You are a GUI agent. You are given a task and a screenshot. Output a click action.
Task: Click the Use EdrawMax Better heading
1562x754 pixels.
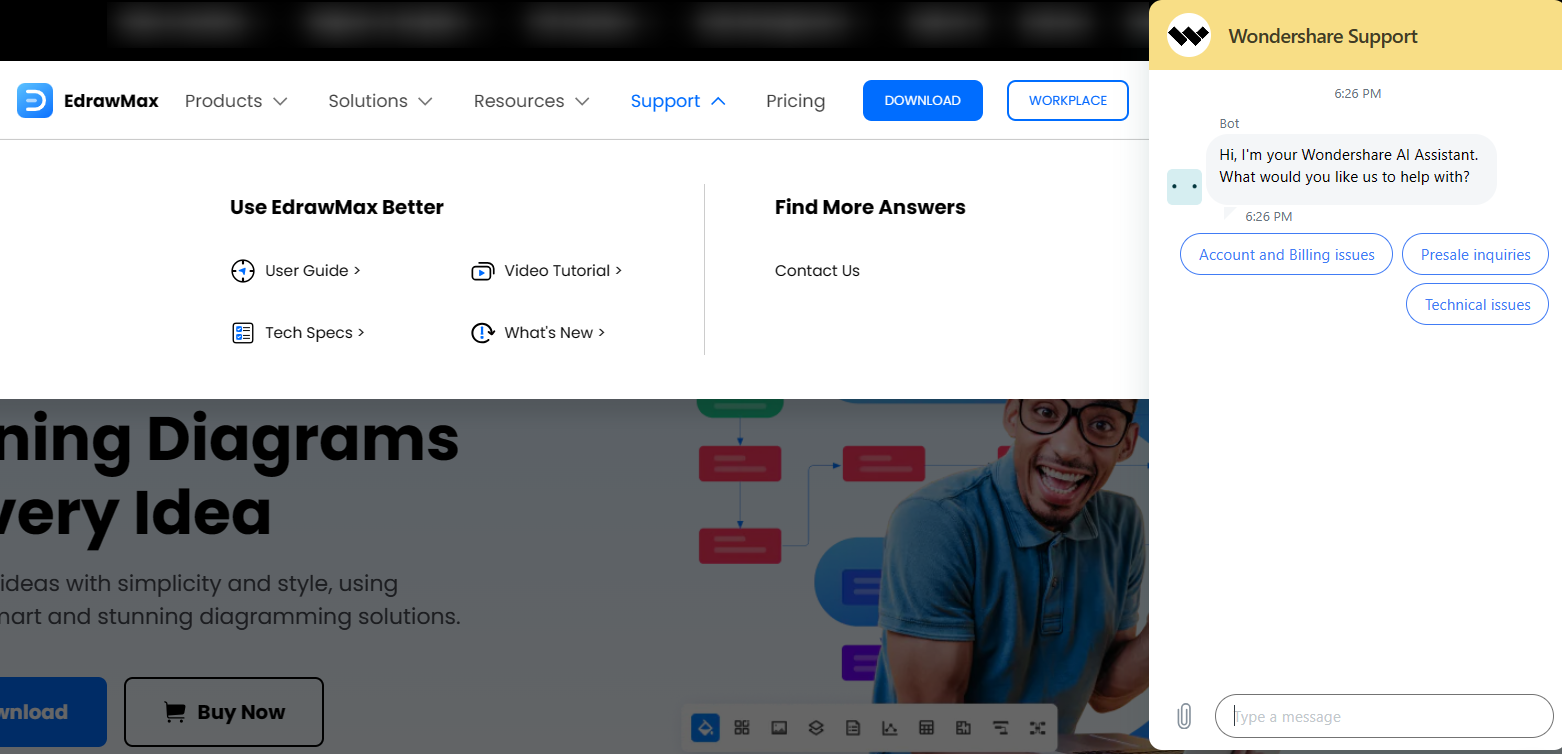pyautogui.click(x=337, y=207)
